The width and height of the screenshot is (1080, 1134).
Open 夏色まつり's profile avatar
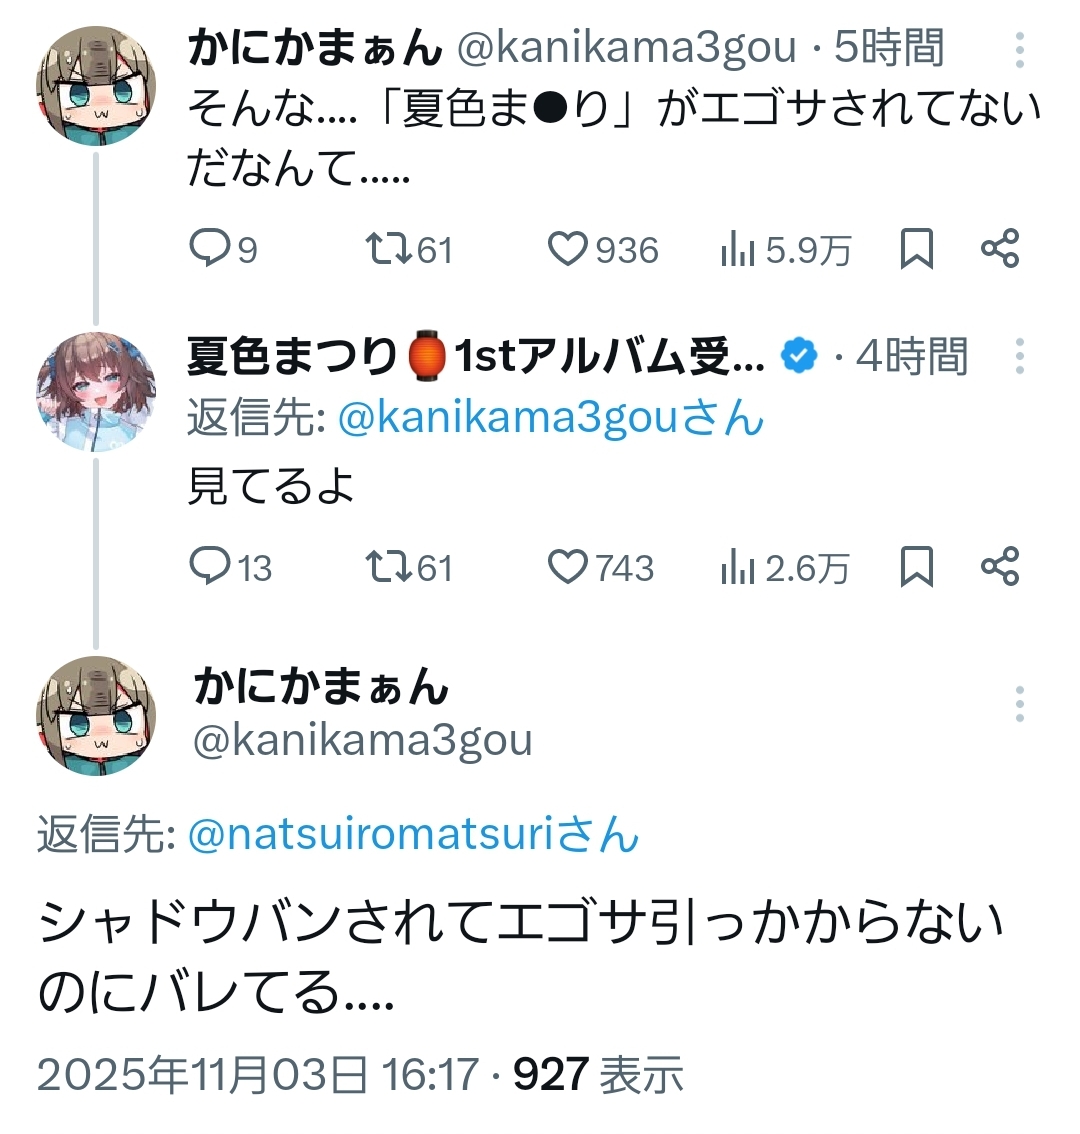(96, 391)
